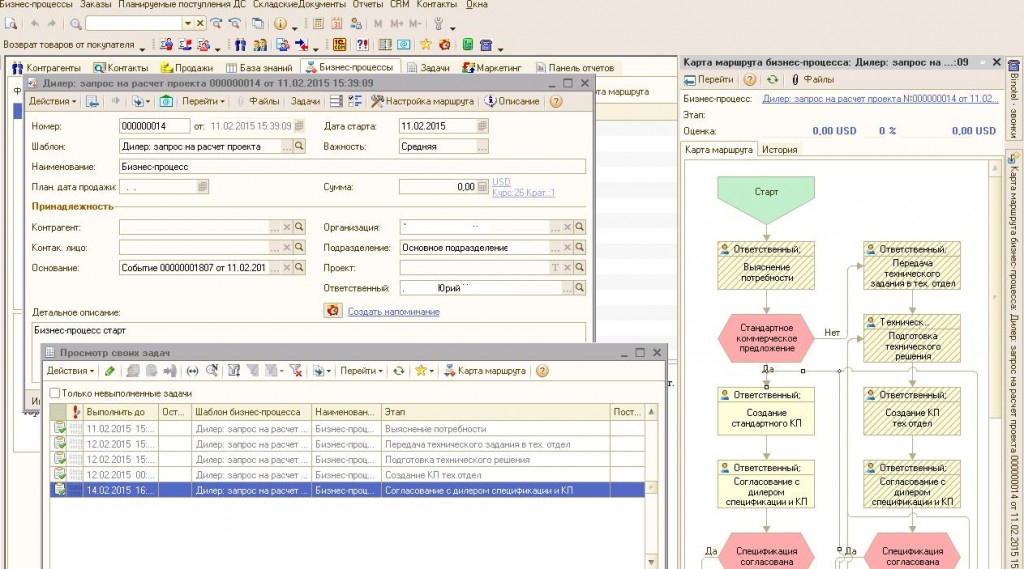Click the Наименование input field
This screenshot has width=1024, height=569.
click(352, 167)
